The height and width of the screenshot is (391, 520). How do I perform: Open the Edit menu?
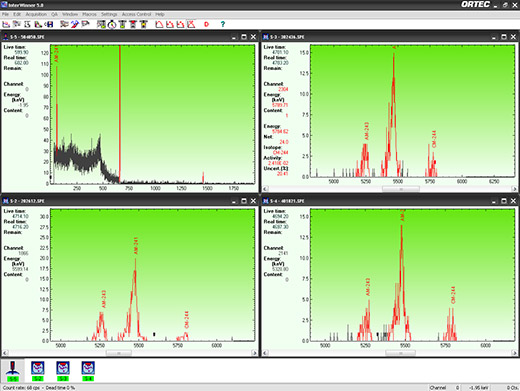pos(17,14)
